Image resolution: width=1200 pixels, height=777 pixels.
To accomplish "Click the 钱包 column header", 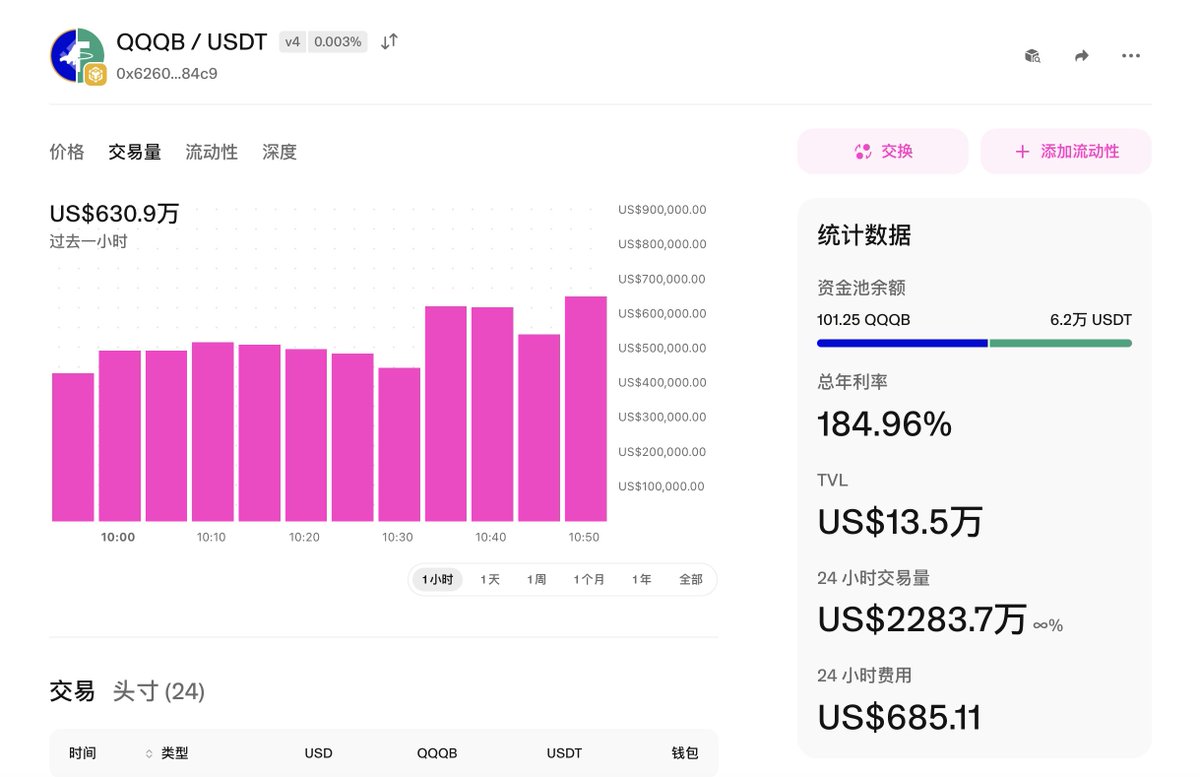I will (x=685, y=753).
